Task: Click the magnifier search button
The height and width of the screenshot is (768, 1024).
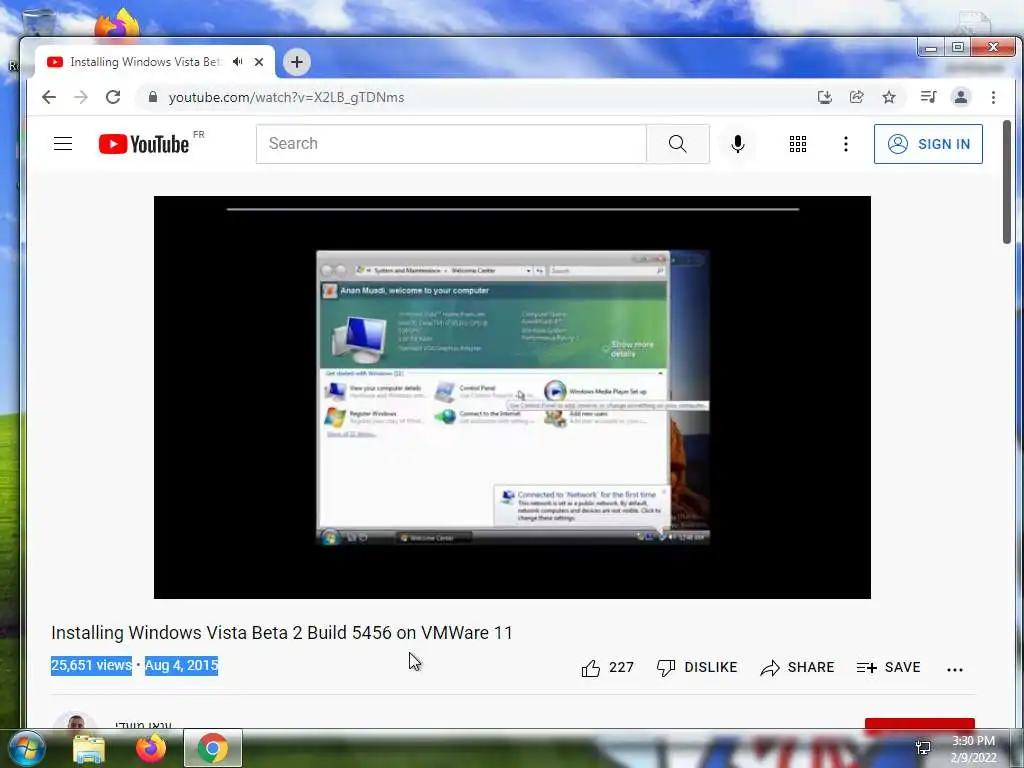Action: pyautogui.click(x=678, y=144)
